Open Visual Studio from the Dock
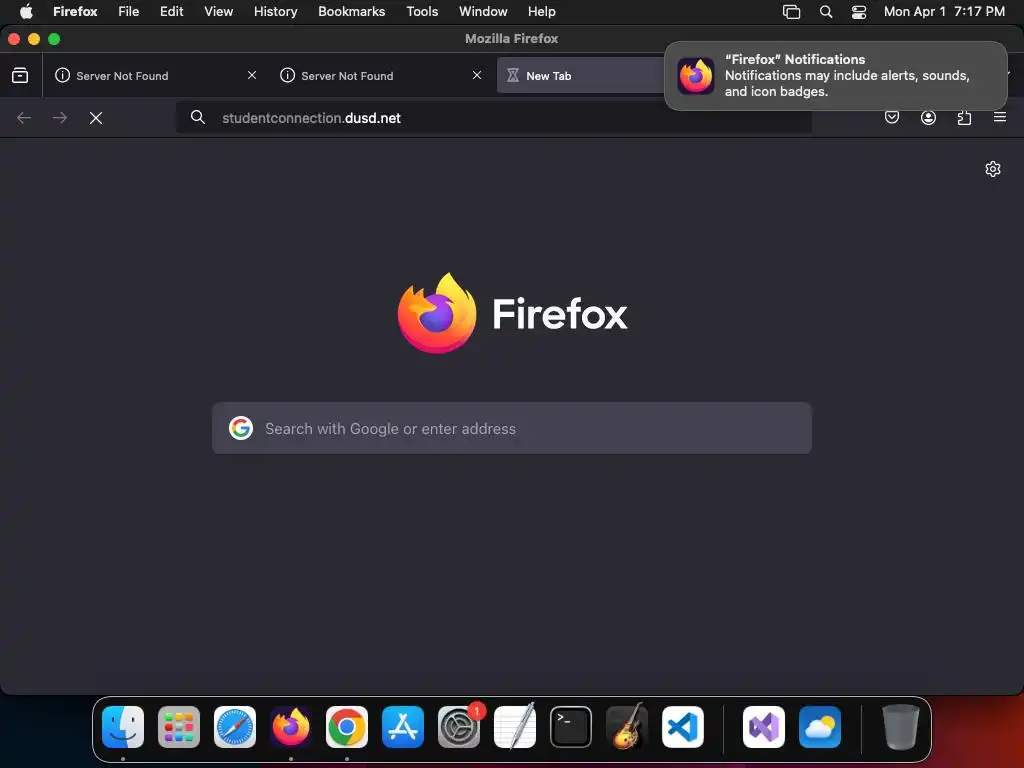 pos(764,727)
